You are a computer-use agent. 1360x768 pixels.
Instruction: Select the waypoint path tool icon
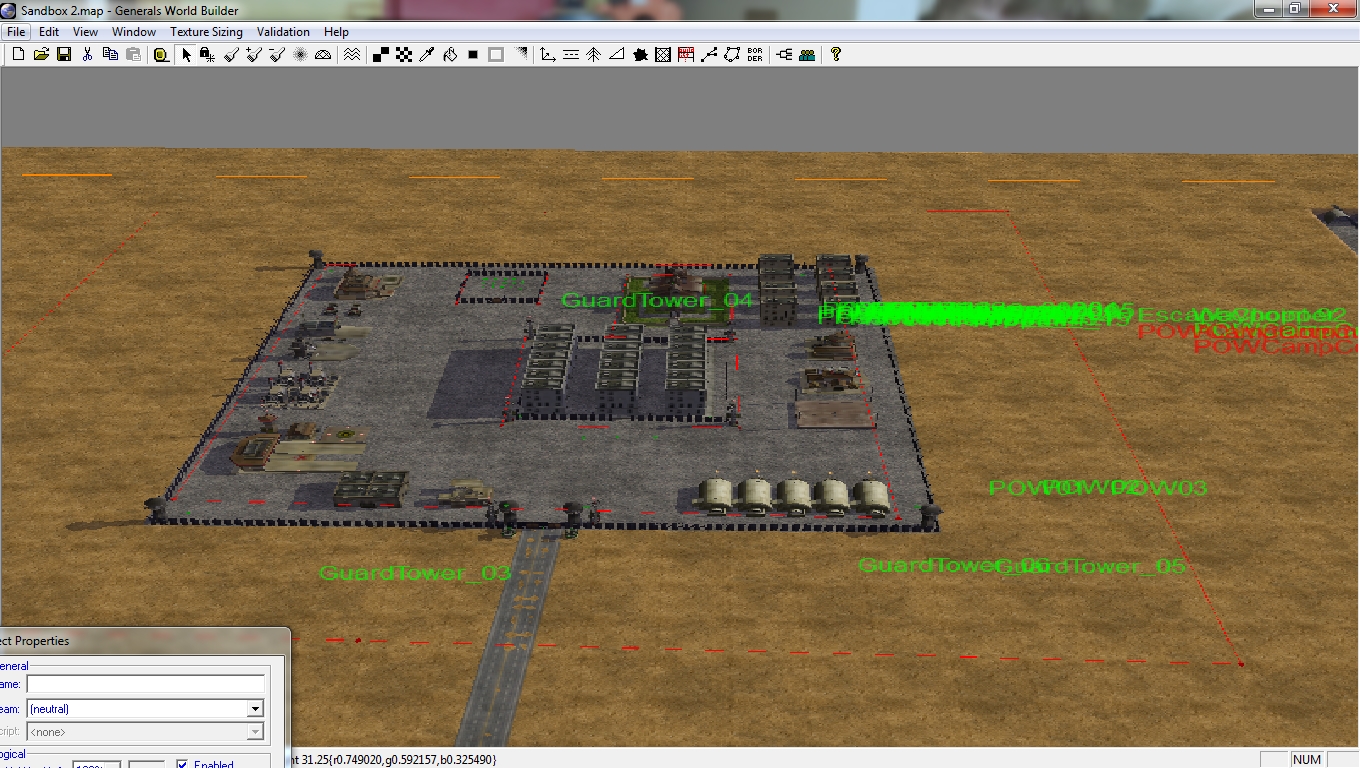pyautogui.click(x=709, y=55)
